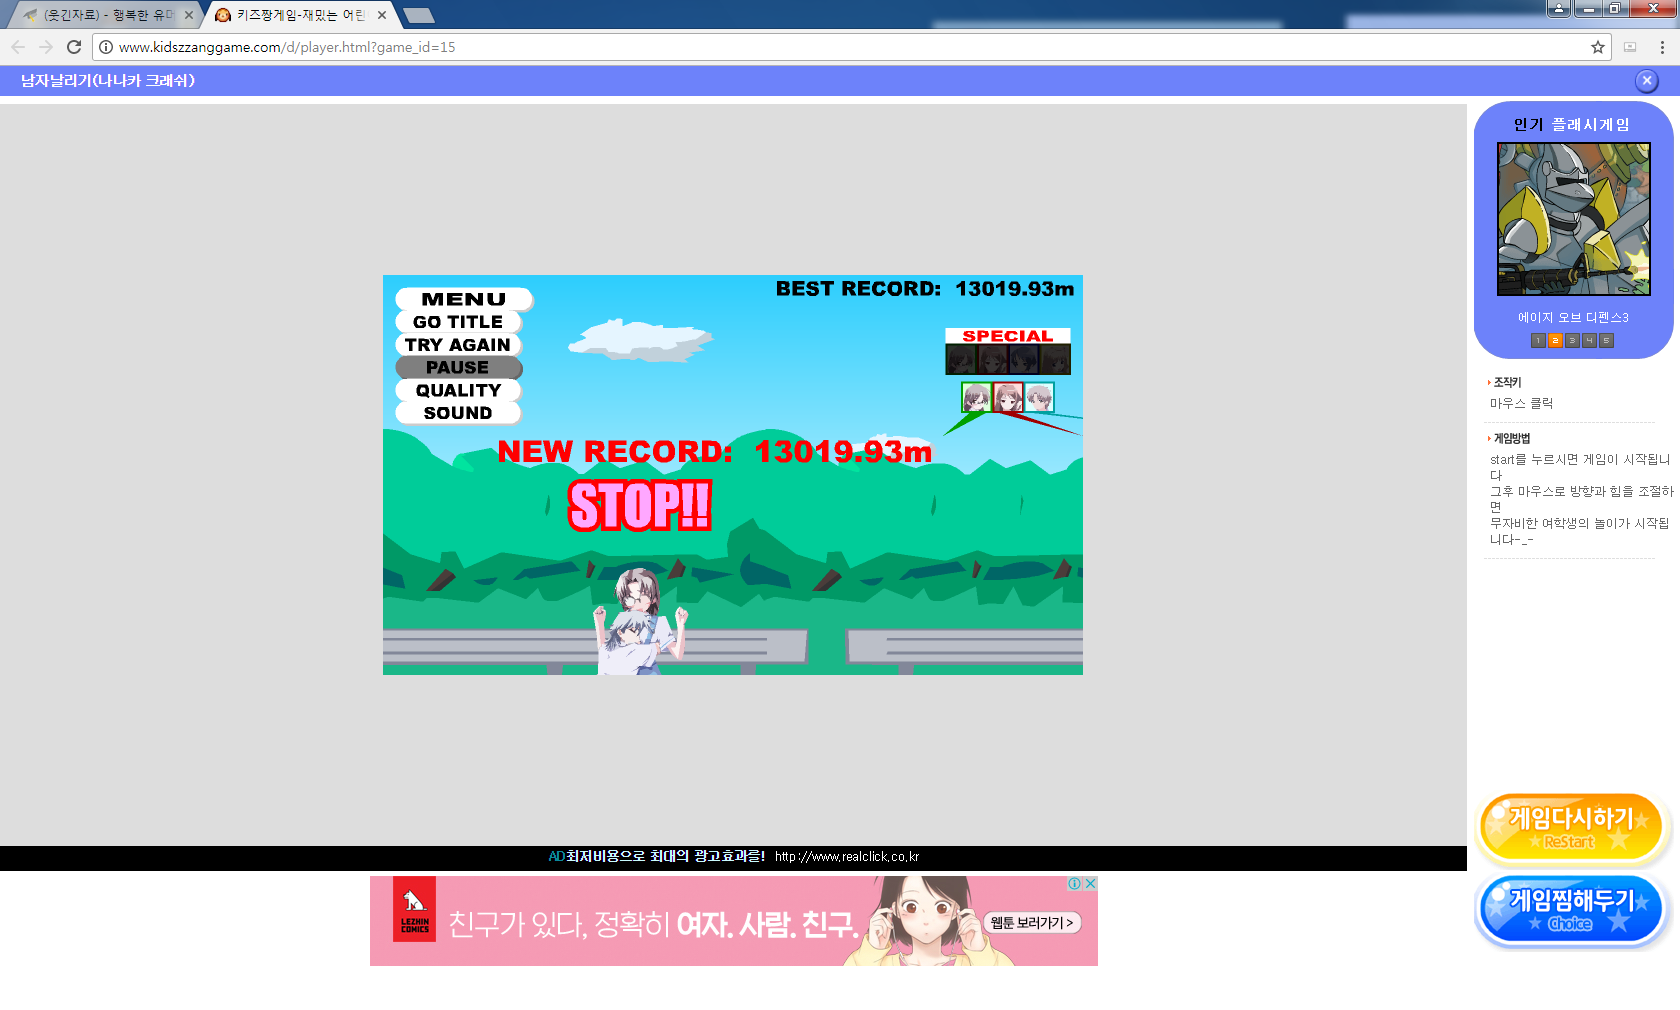Click the 웹툰 보러가기 button in ad
Screen dimensions: 1680x1010
coord(1033,923)
